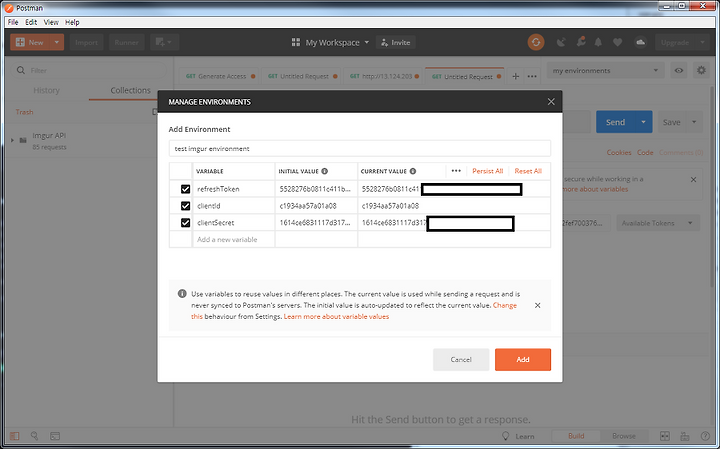Image resolution: width=720 pixels, height=449 pixels.
Task: Open the tab options ellipsis menu
Action: tap(532, 76)
